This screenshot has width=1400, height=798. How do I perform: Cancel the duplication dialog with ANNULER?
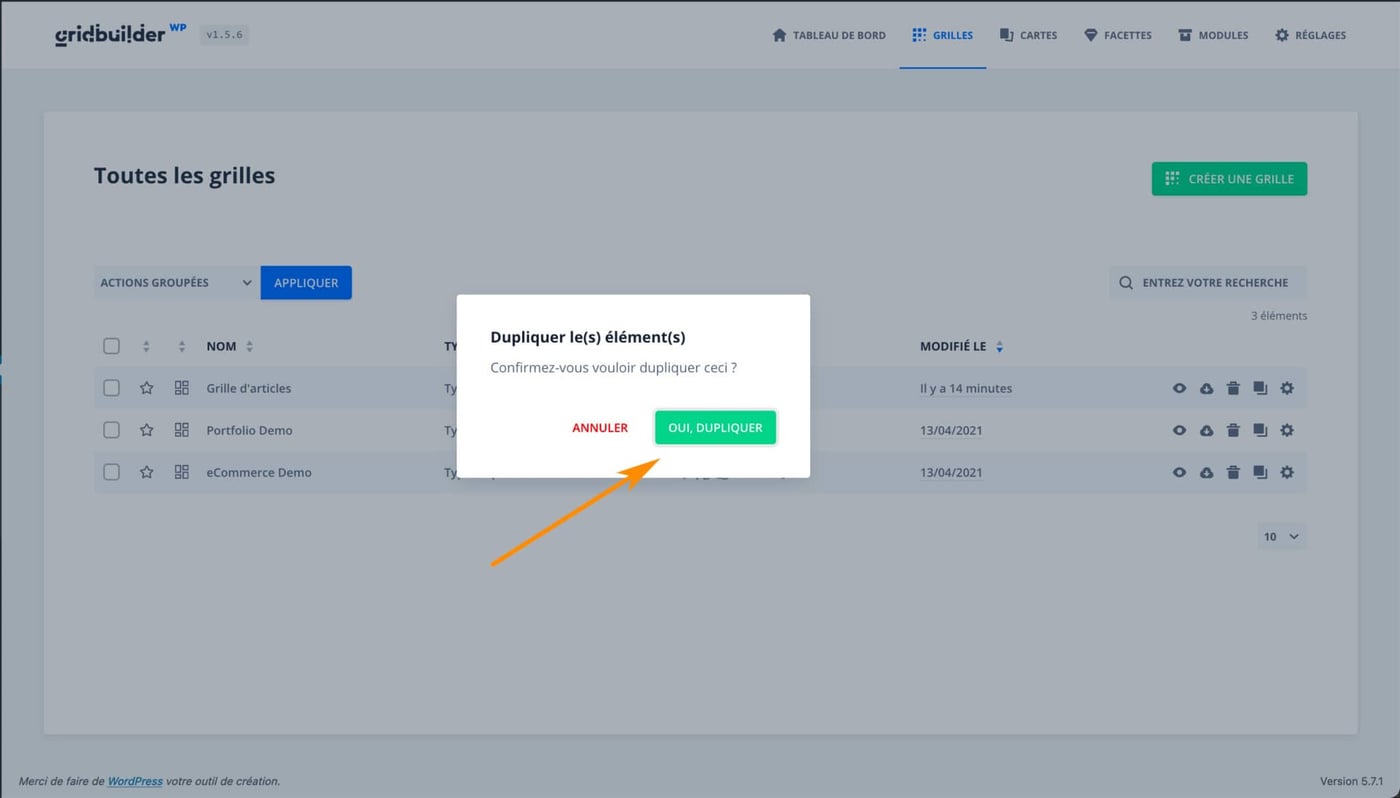[x=599, y=427]
